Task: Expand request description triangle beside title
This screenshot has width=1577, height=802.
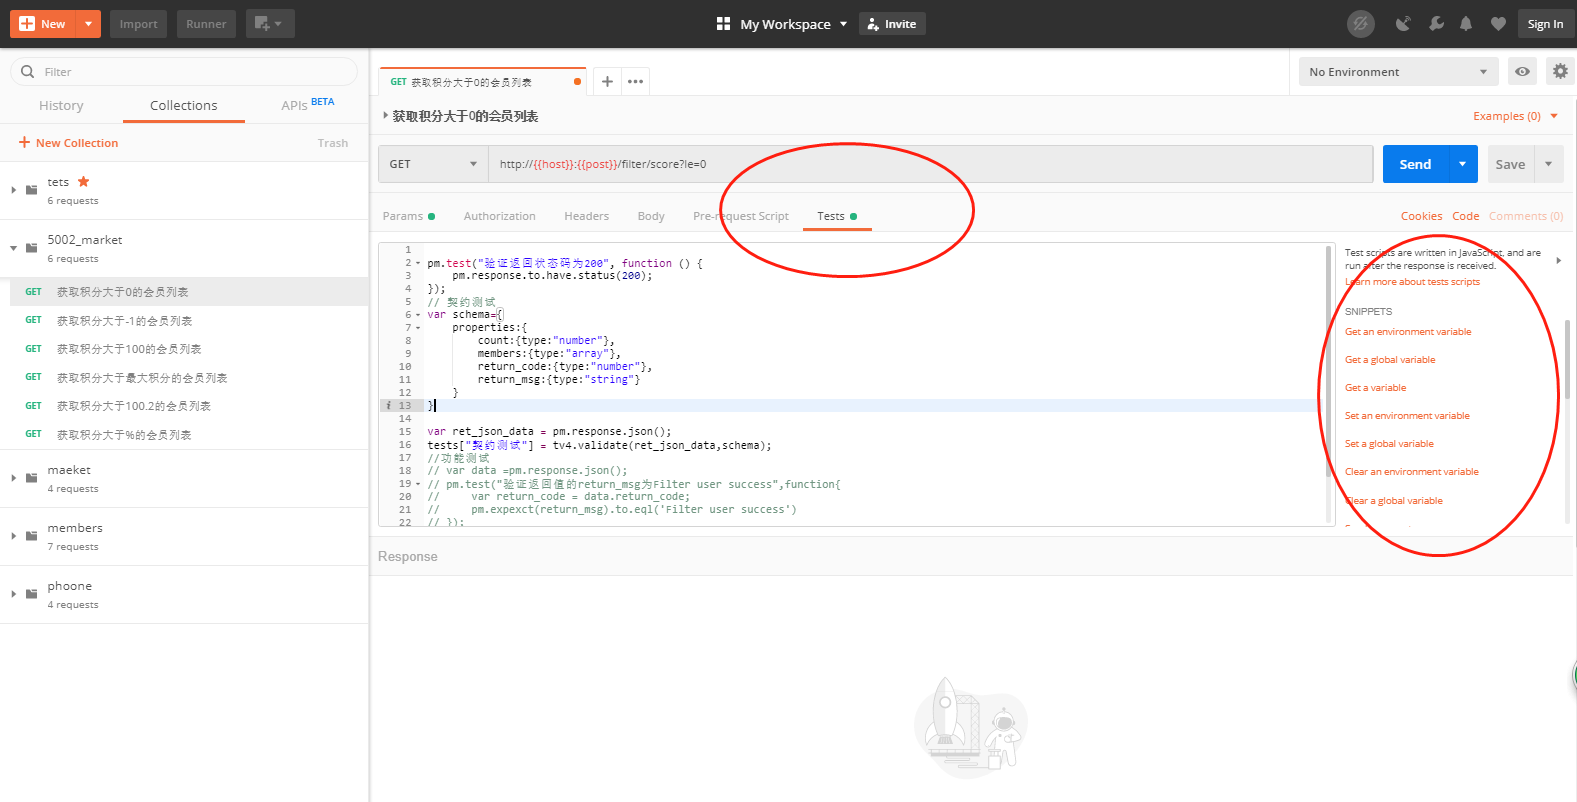Action: point(385,116)
